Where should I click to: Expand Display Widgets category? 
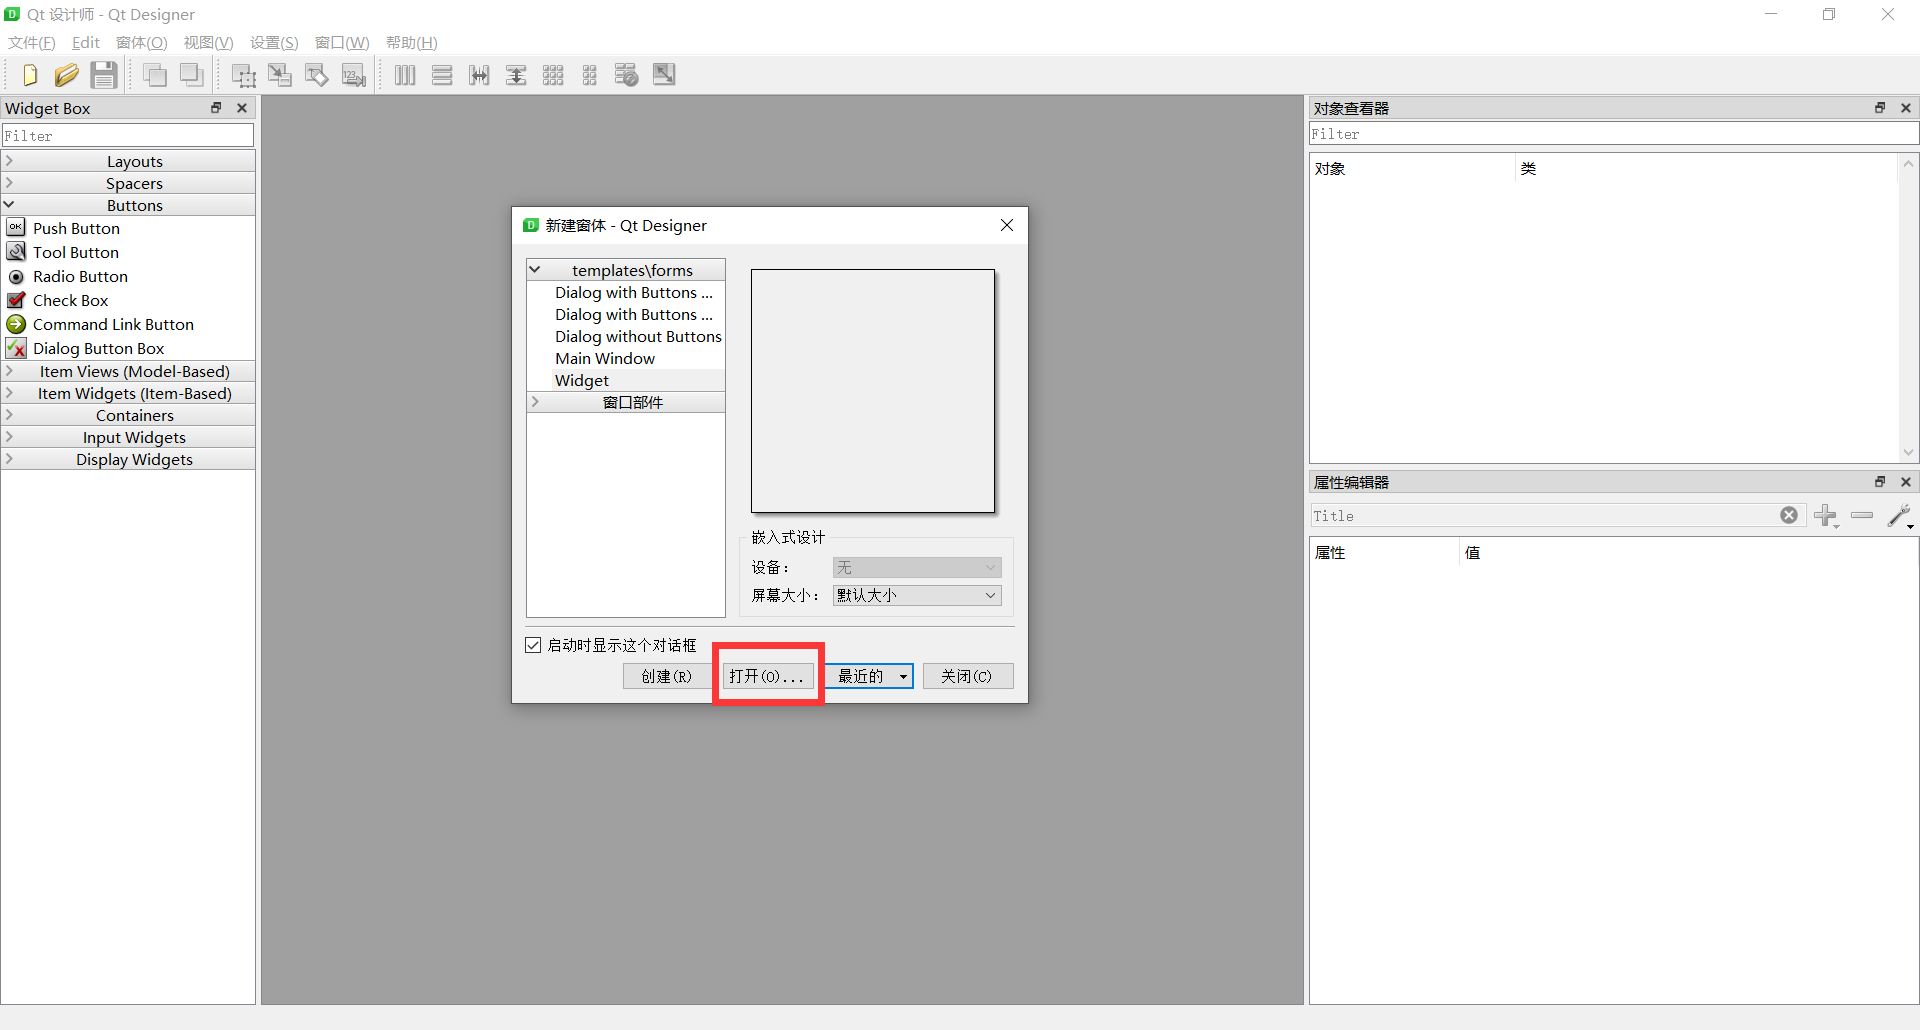[128, 459]
